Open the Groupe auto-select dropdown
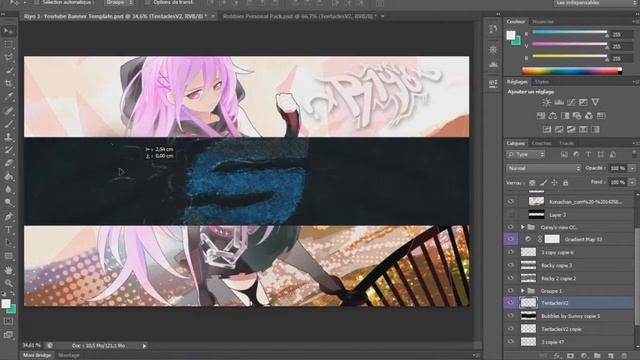 tap(118, 2)
